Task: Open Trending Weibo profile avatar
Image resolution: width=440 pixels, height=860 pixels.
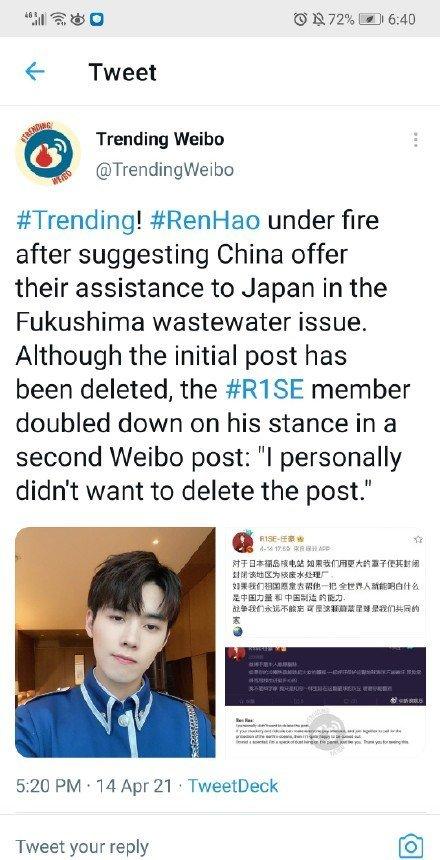Action: click(48, 154)
